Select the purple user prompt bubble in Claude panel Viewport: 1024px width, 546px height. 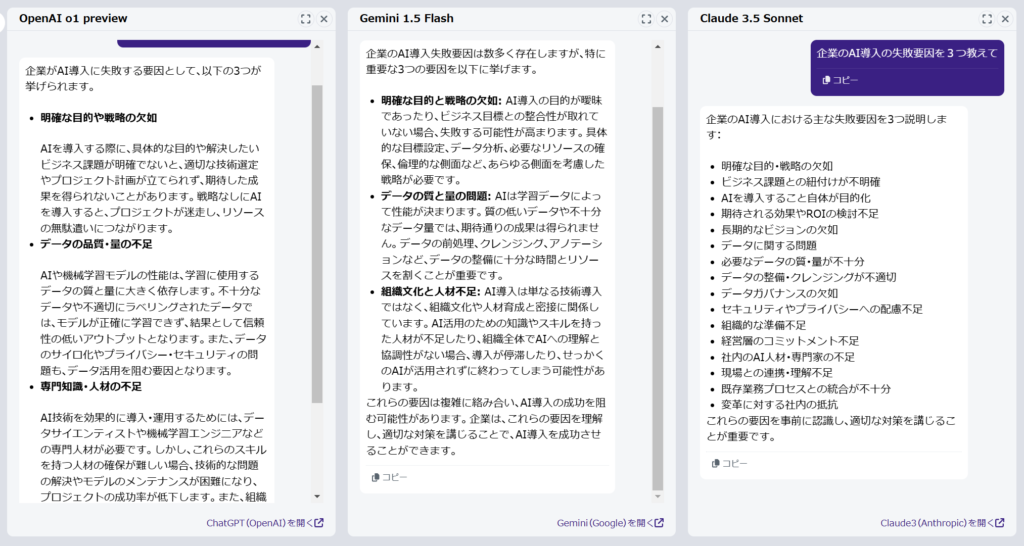906,54
